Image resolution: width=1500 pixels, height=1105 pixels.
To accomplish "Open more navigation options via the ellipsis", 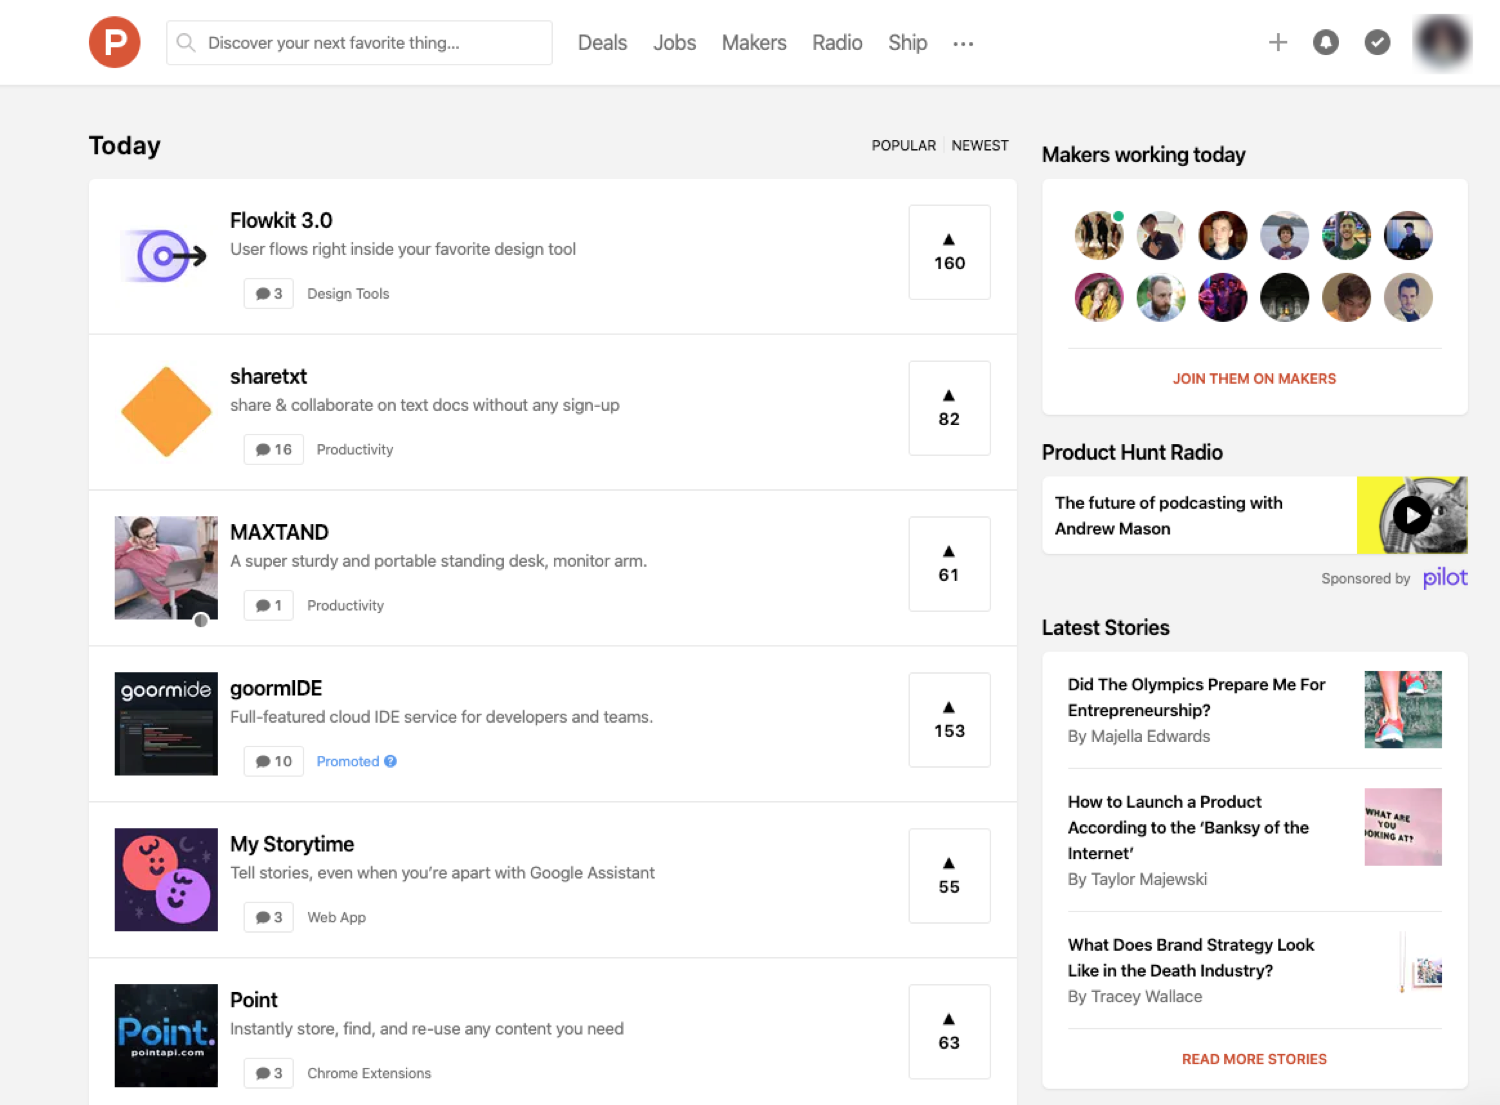I will [x=963, y=42].
